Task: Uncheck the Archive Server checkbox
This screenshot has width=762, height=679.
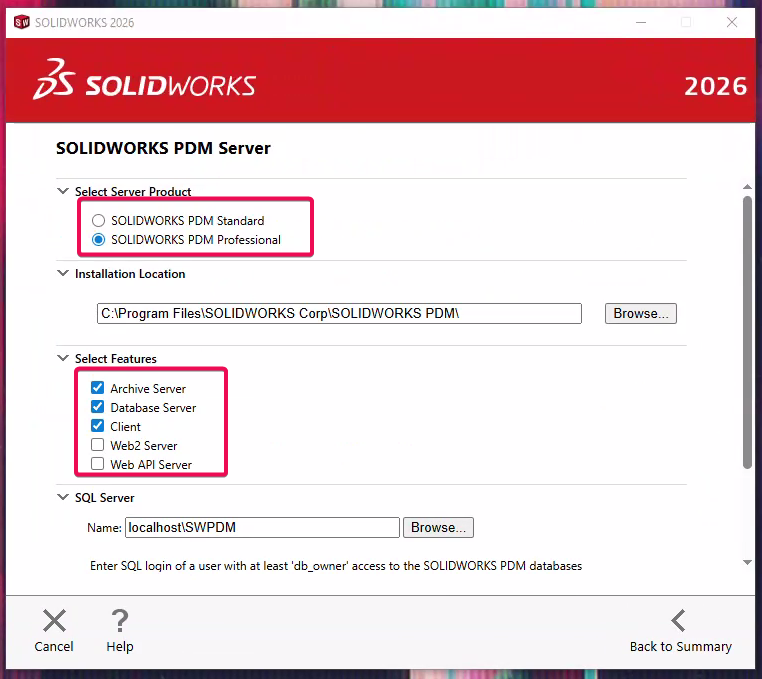Action: click(98, 388)
